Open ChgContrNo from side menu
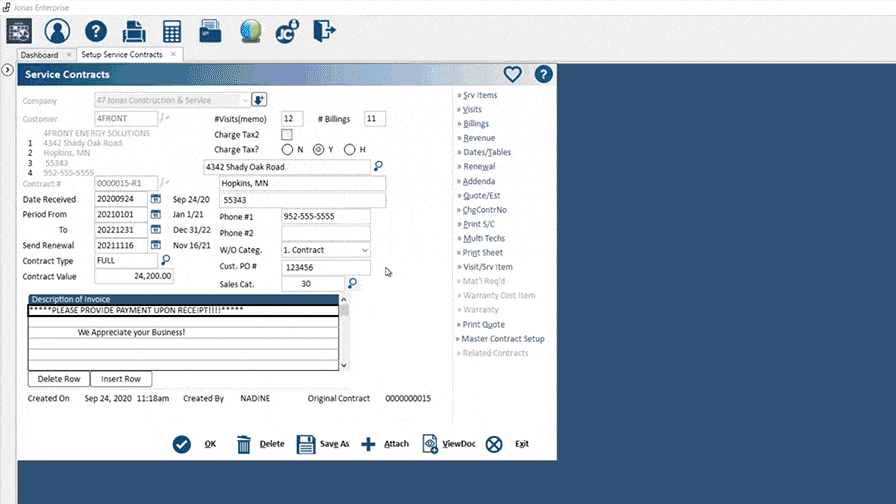 click(x=485, y=210)
